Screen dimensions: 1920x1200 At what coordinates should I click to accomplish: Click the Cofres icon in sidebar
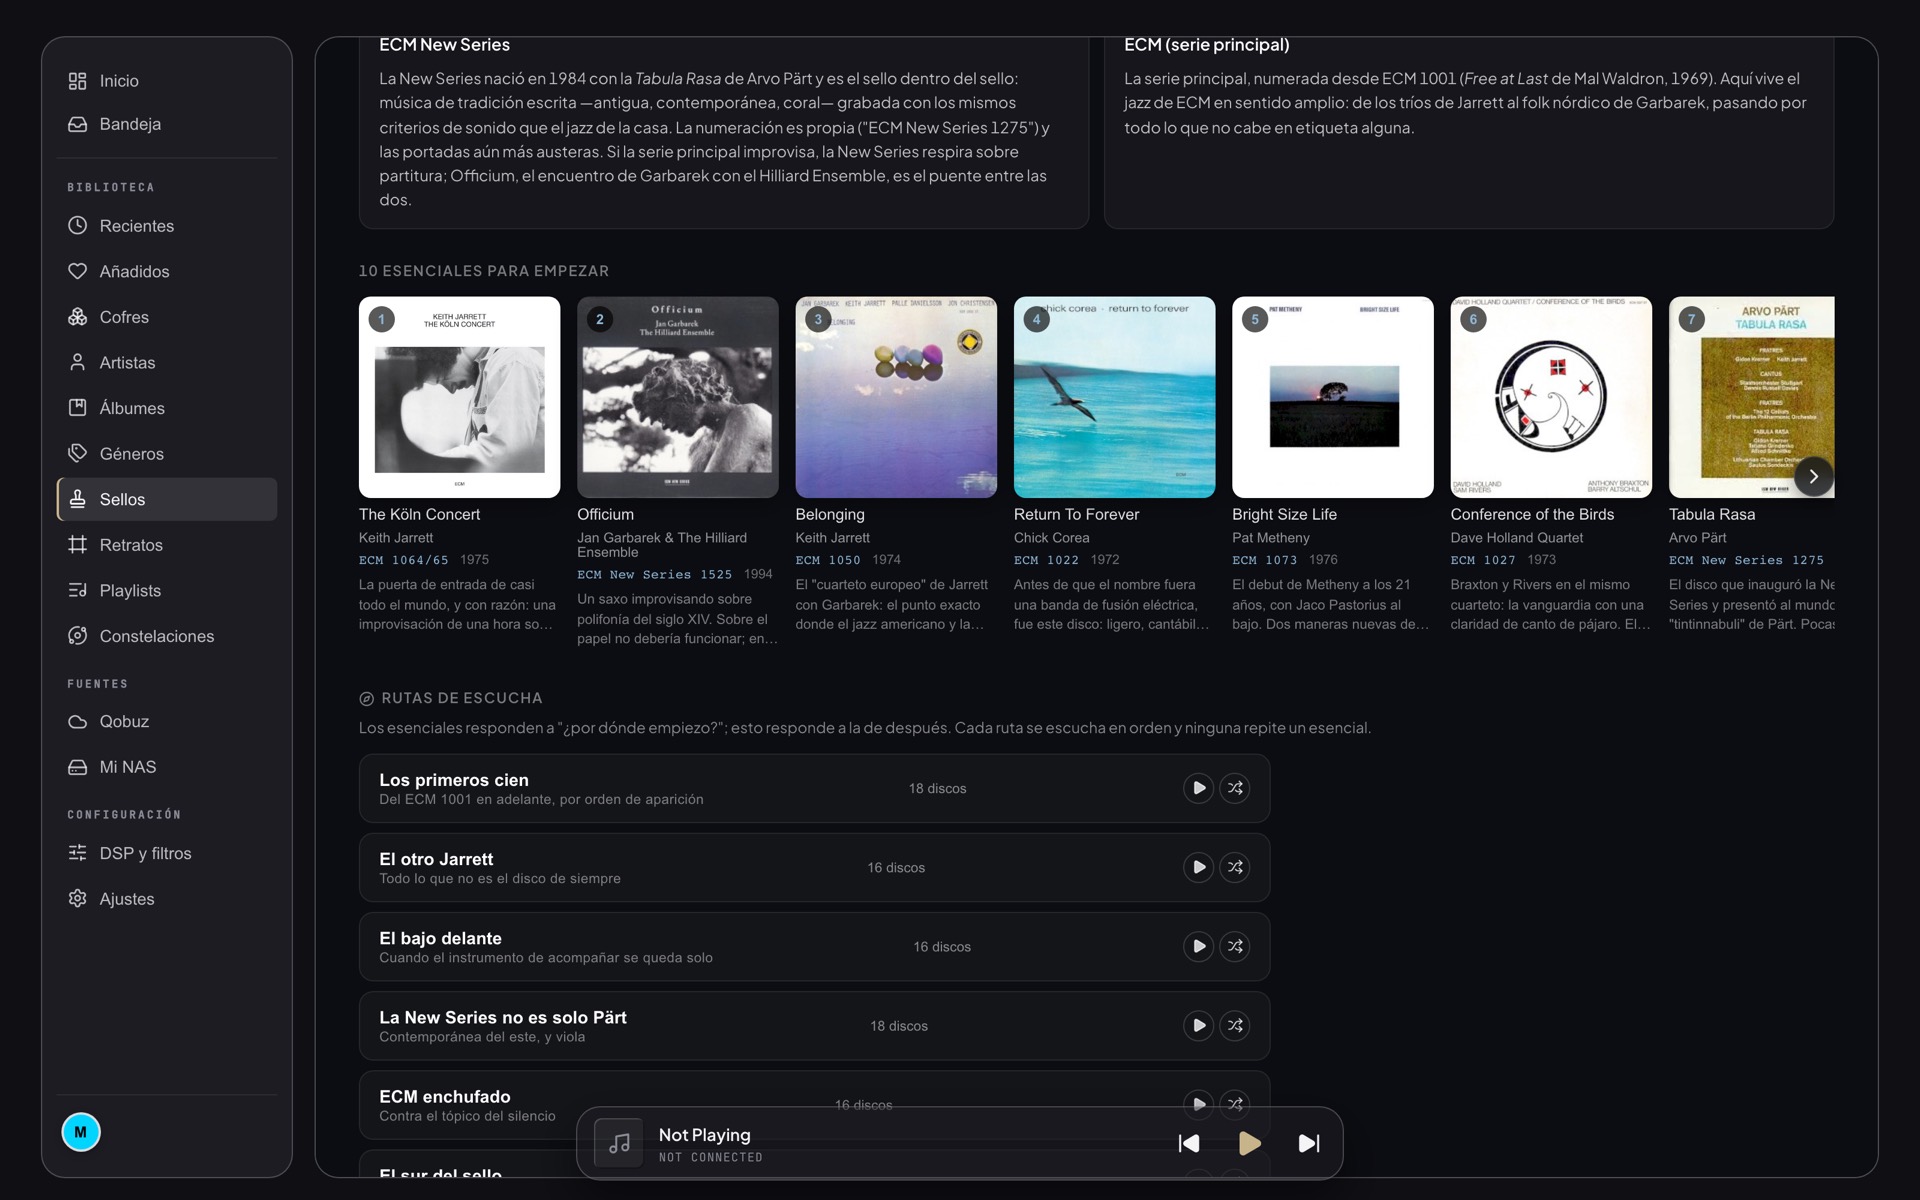point(77,317)
